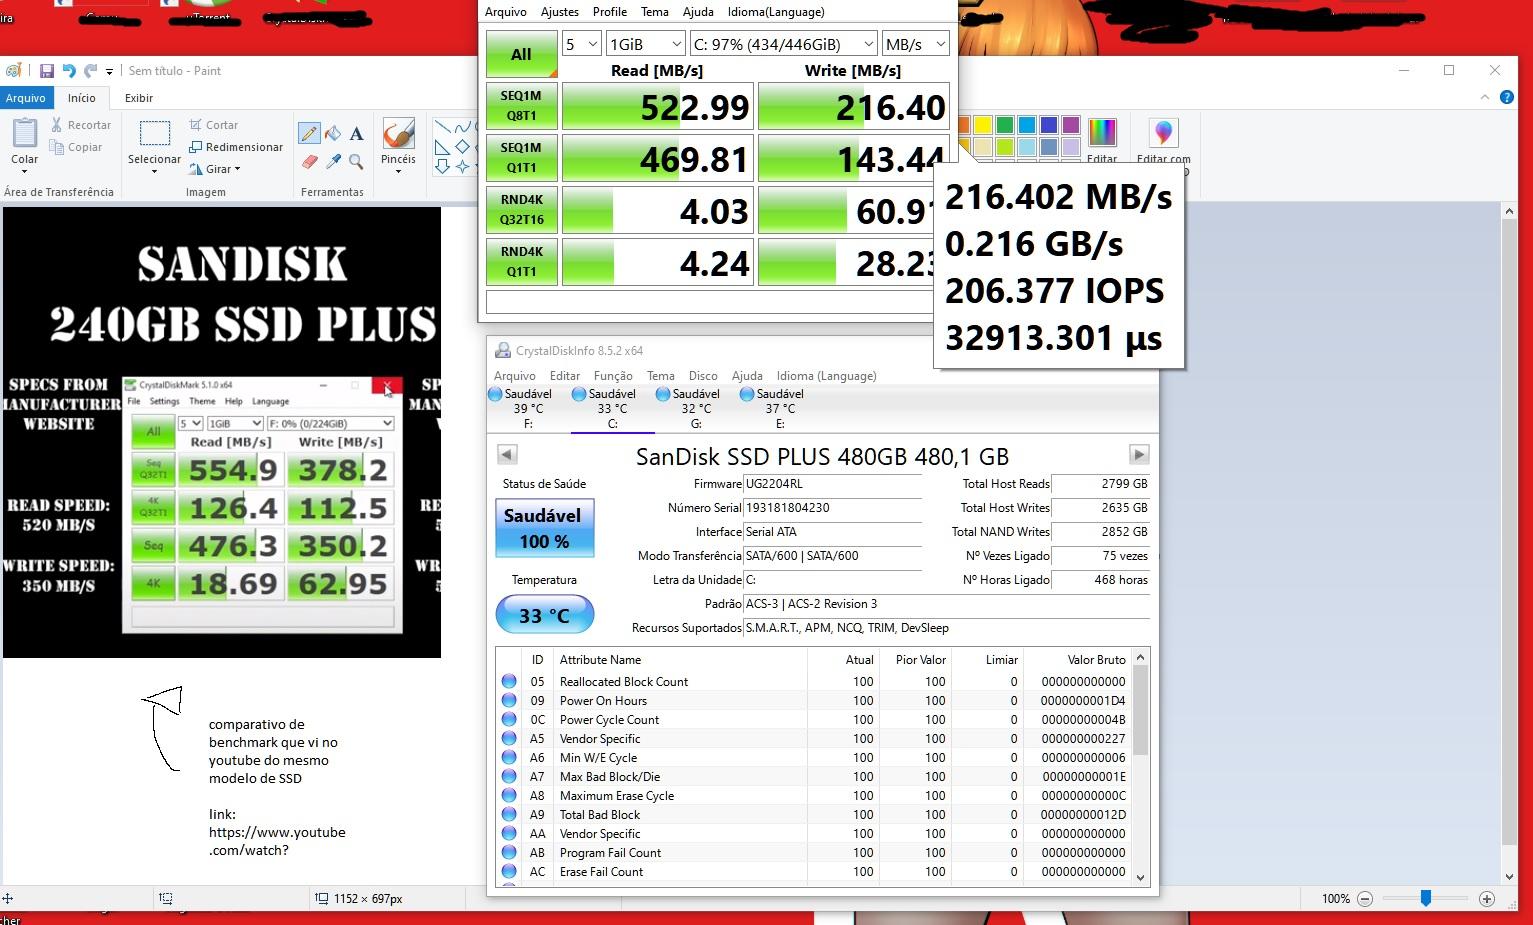Go to next disk with the right arrow
1533x925 pixels.
tap(1139, 454)
